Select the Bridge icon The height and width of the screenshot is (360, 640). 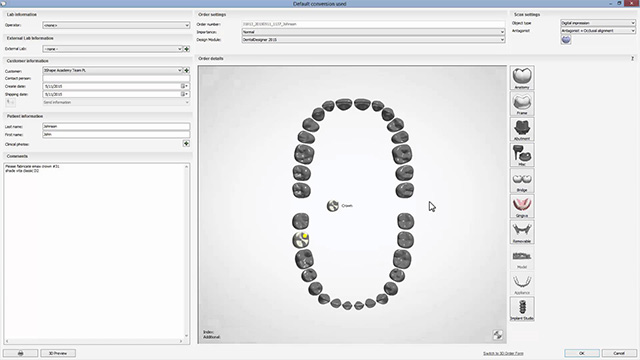click(x=522, y=180)
